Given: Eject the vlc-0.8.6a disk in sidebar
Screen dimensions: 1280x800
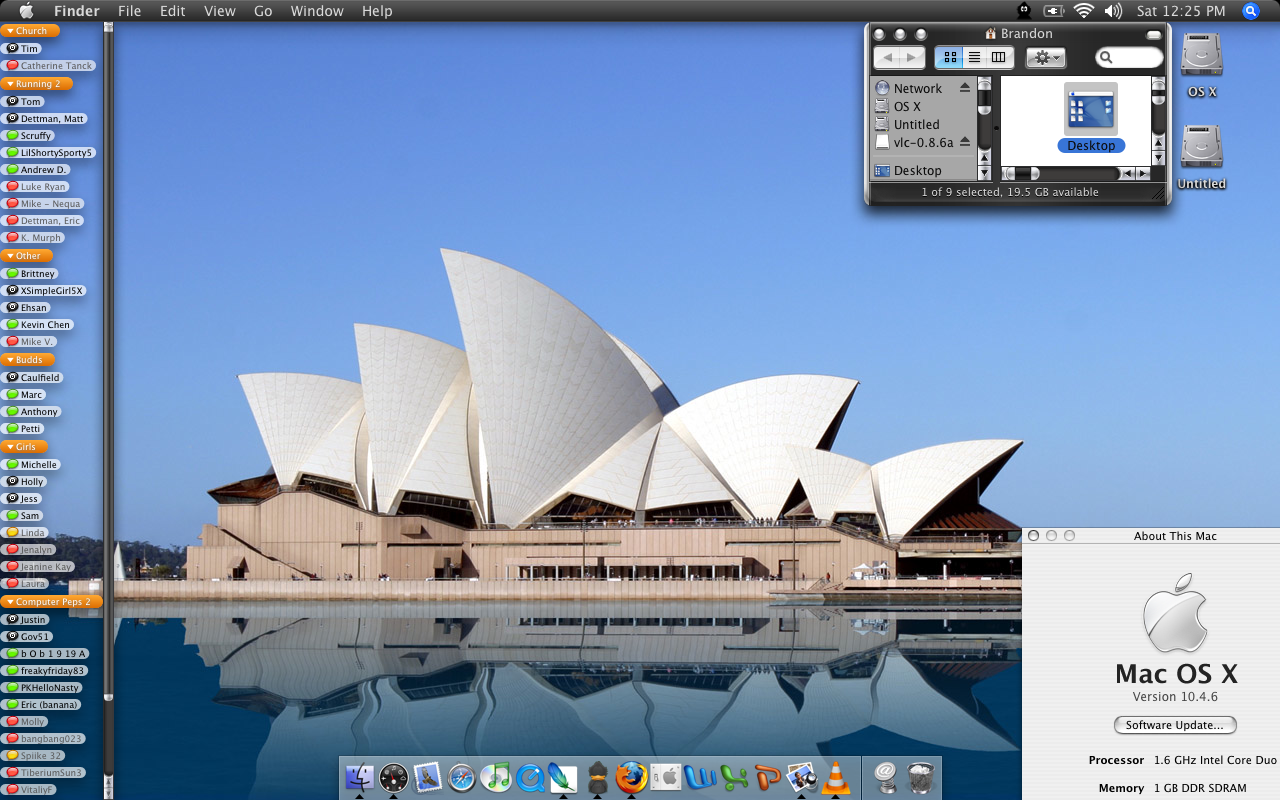Looking at the screenshot, I should 965,142.
